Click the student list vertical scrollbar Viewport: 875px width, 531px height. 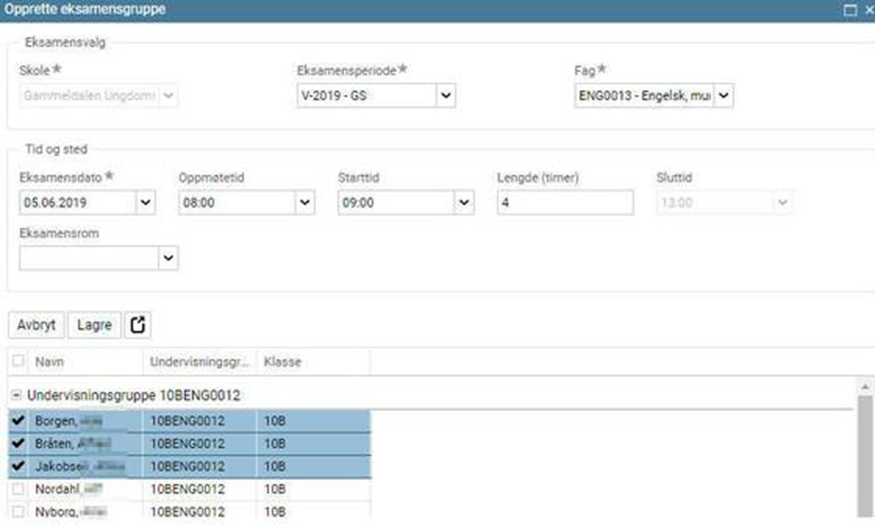(866, 450)
